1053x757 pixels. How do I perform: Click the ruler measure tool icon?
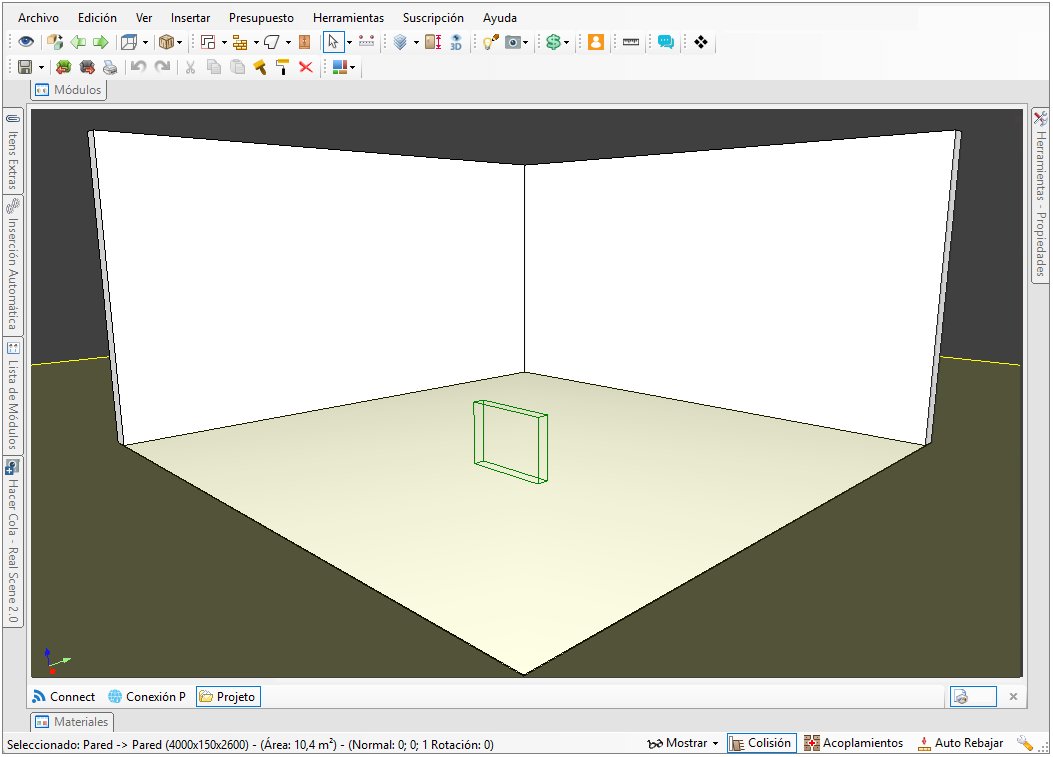tap(631, 42)
